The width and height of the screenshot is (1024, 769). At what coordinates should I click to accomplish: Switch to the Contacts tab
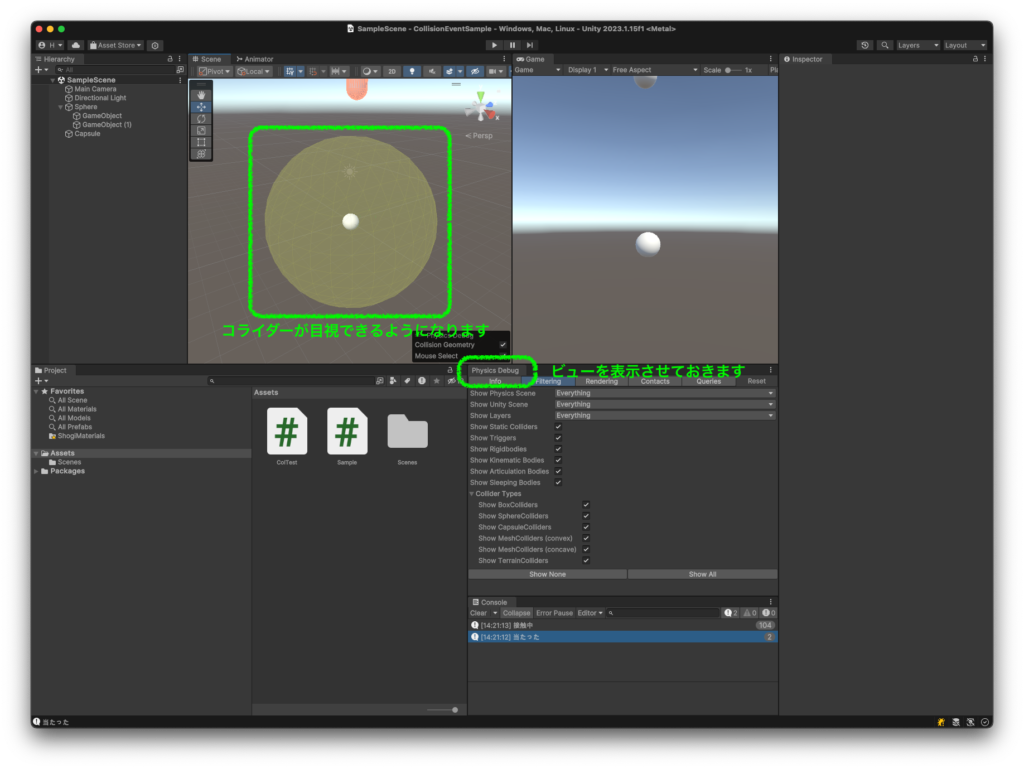coord(655,381)
